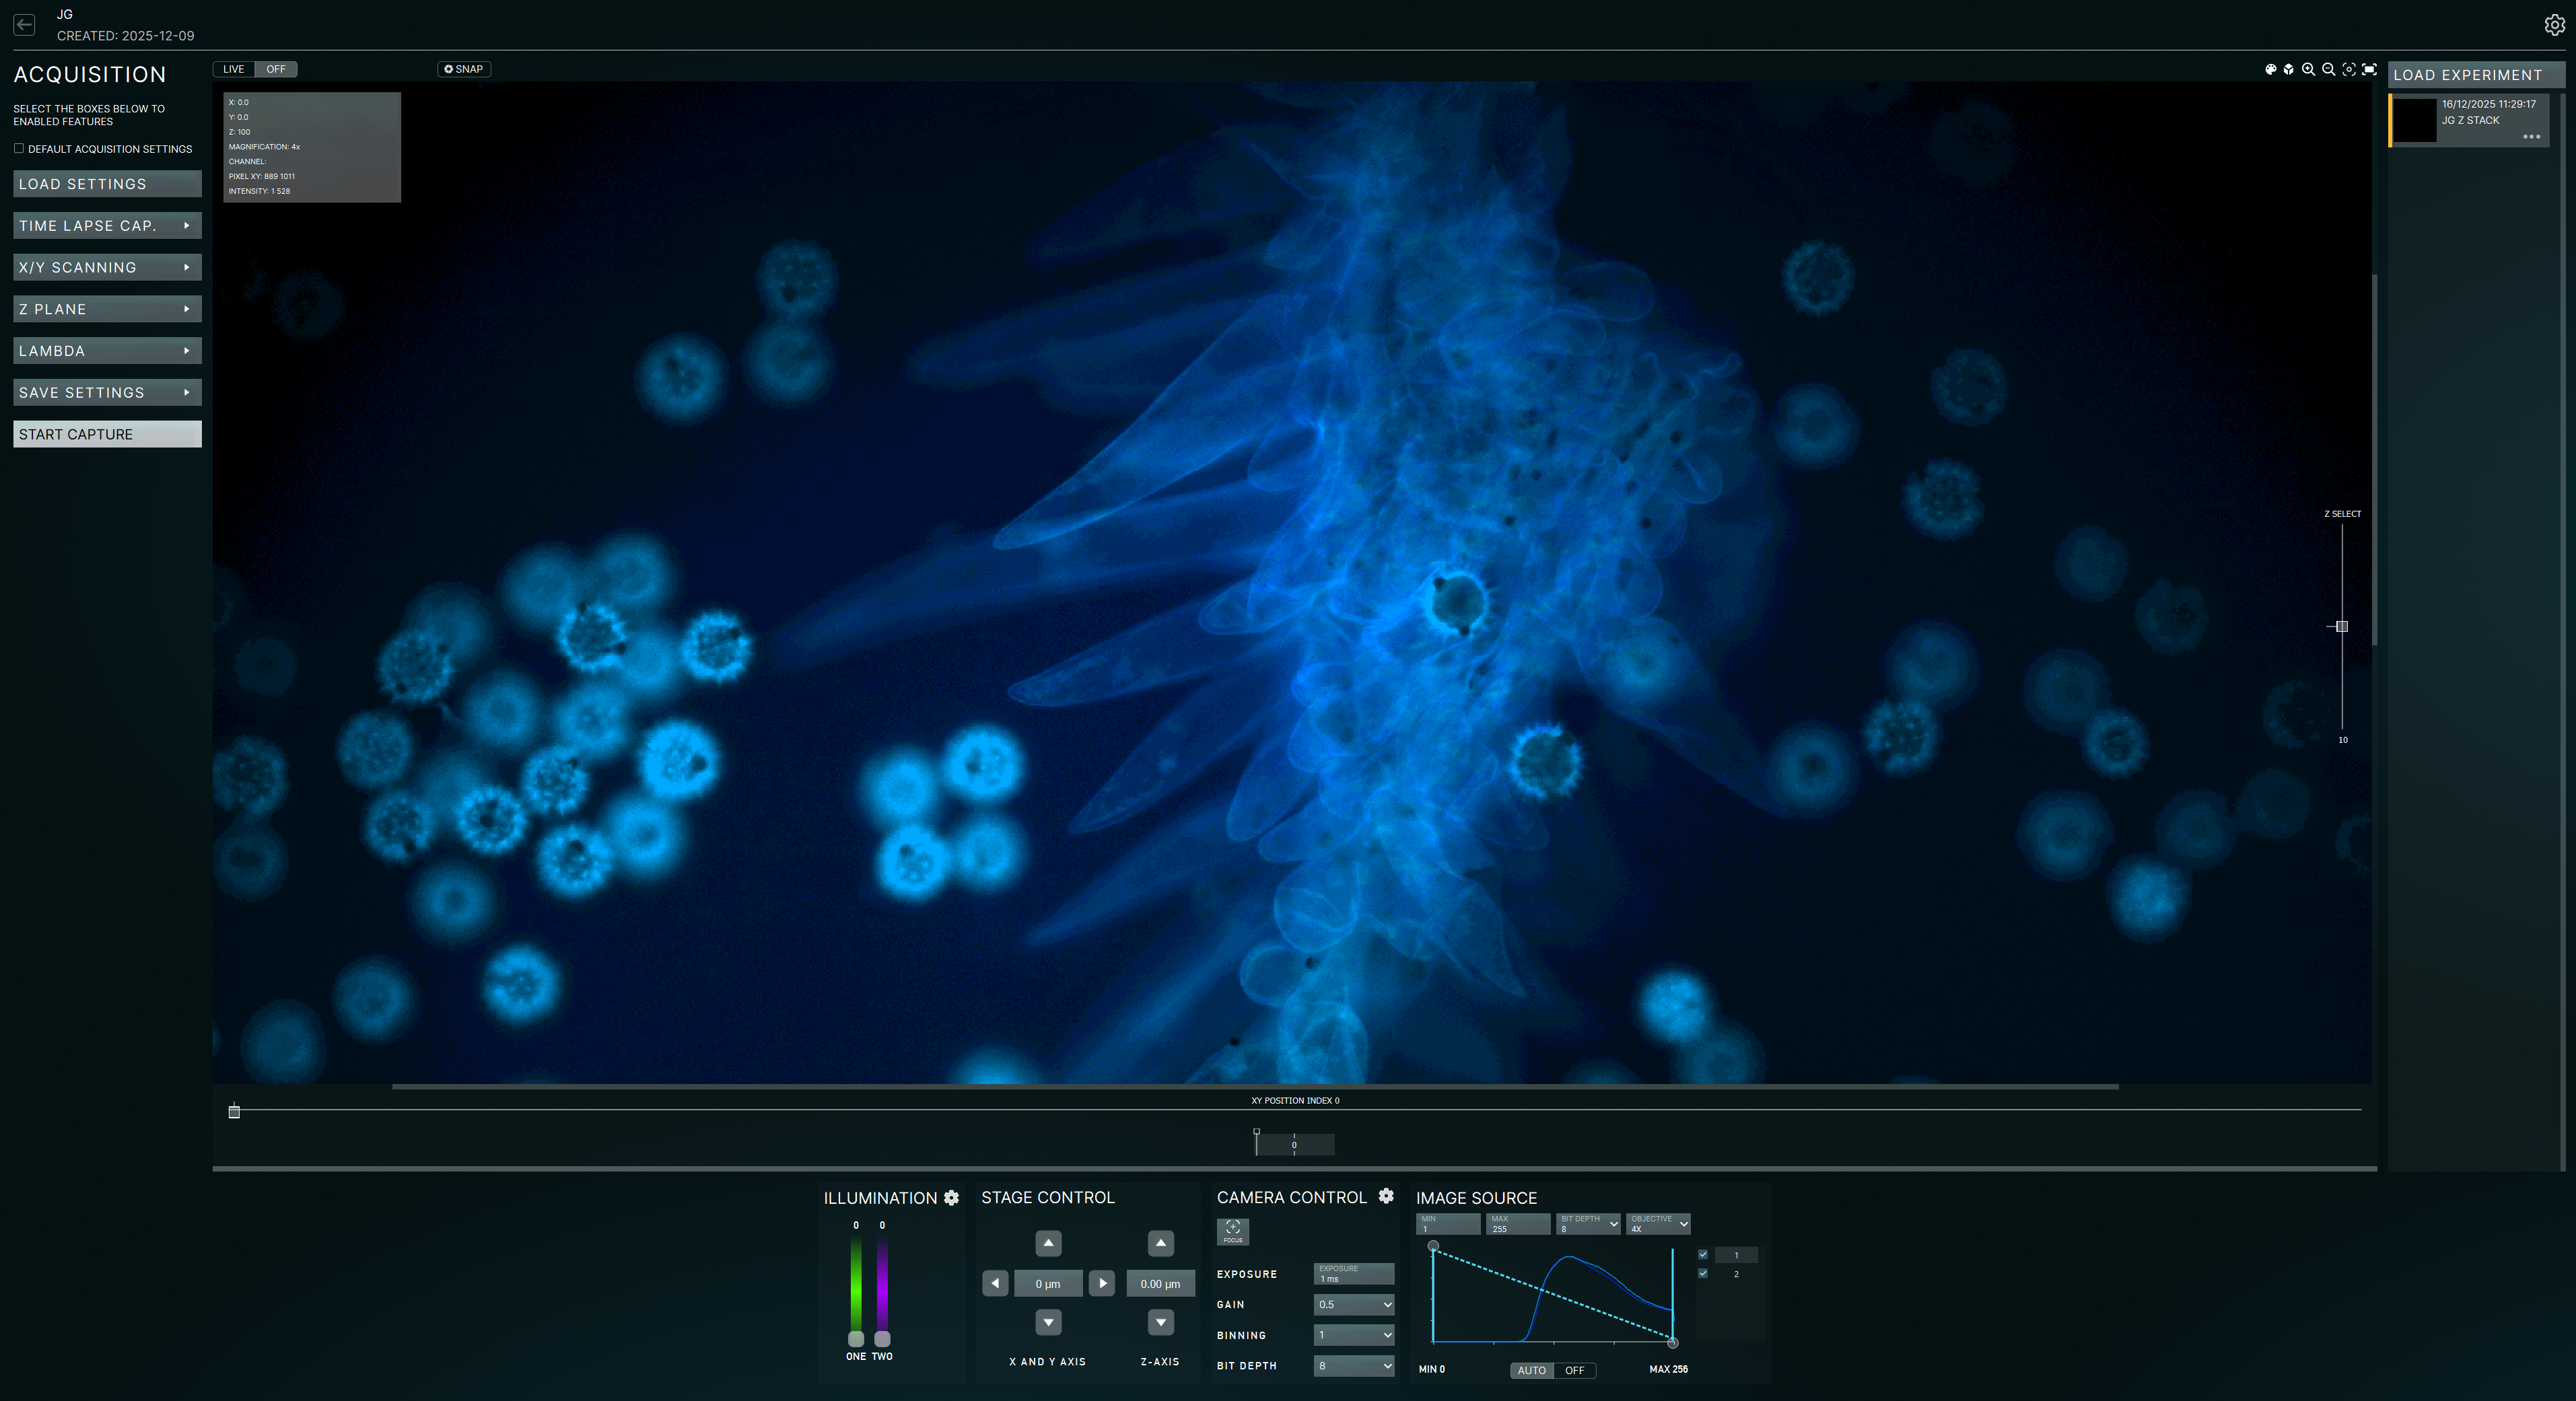
Task: Enable the Default Acquisition Settings checkbox
Action: click(19, 148)
